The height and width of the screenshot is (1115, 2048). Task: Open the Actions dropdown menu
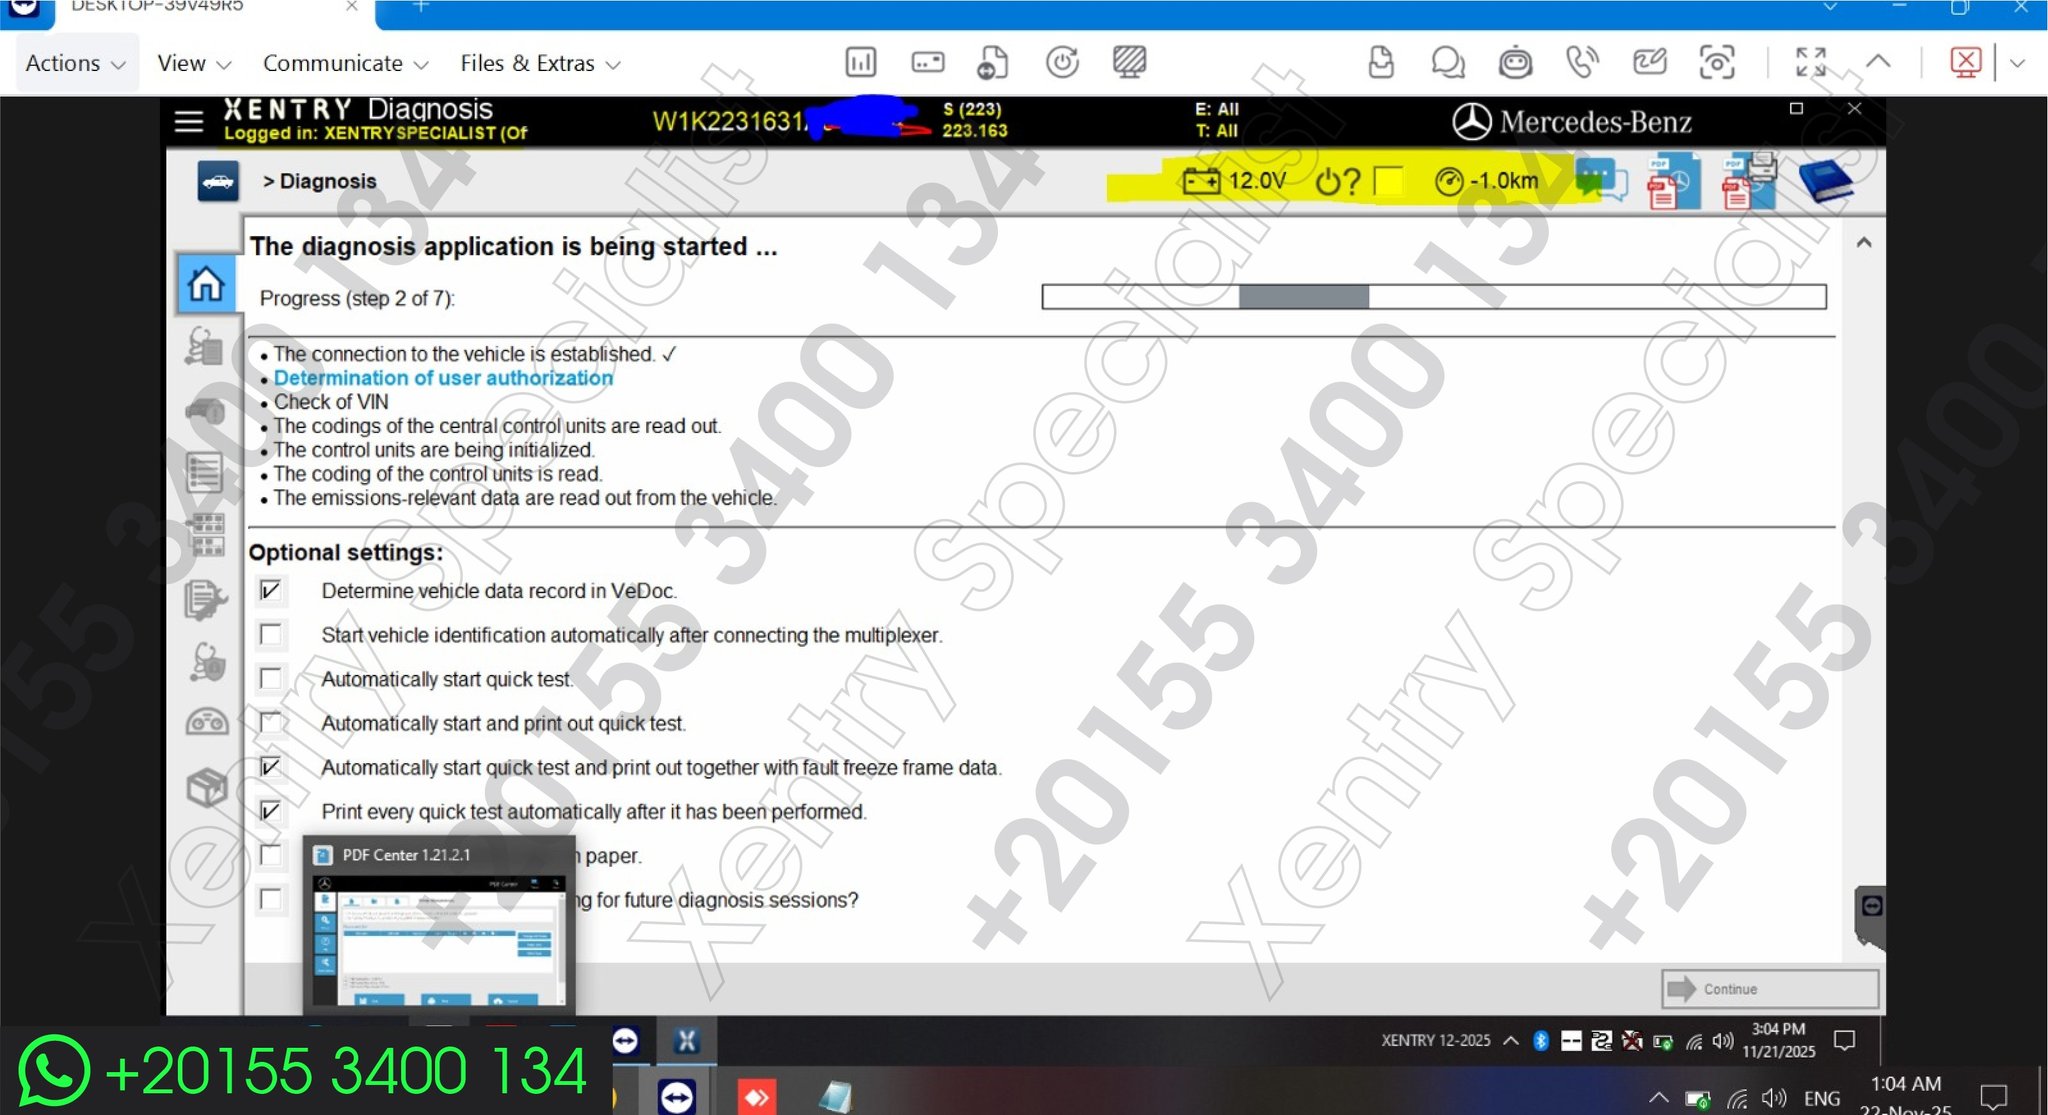click(x=76, y=63)
